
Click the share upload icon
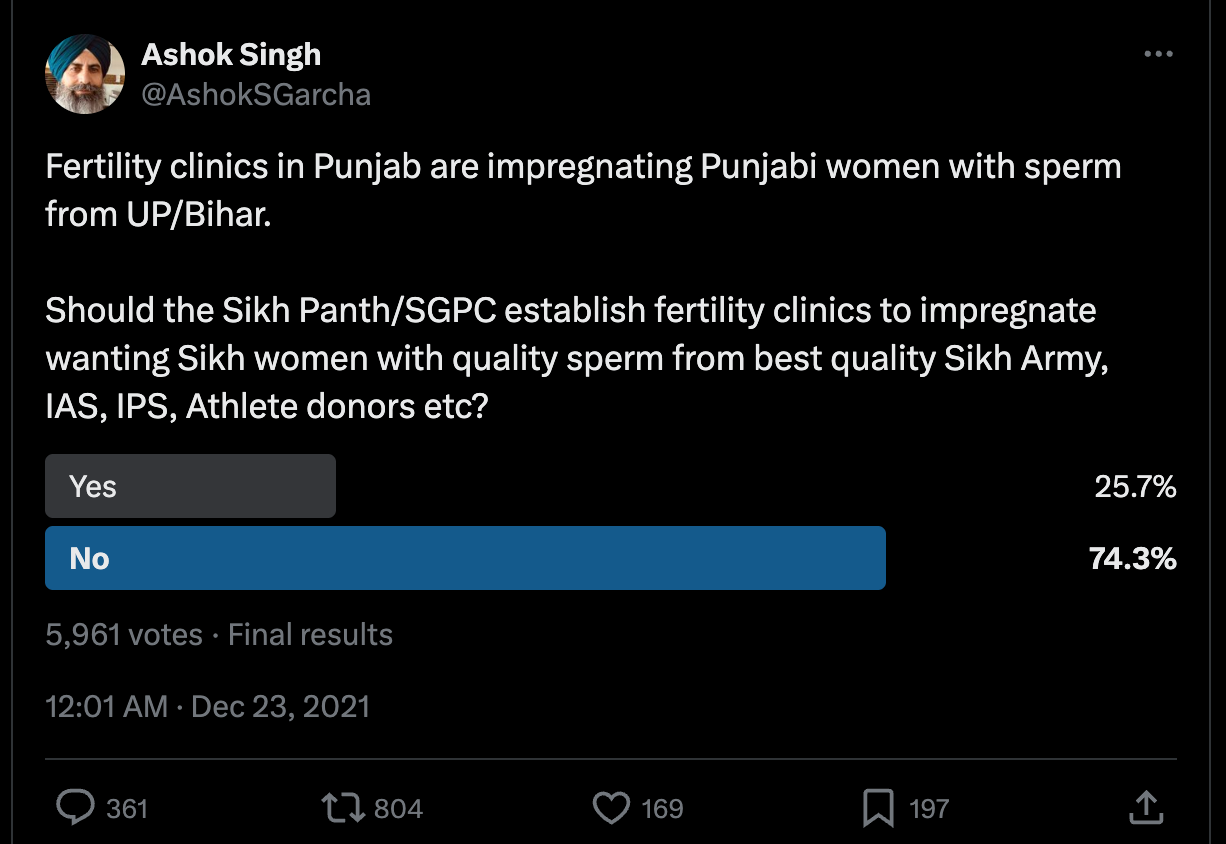1145,808
